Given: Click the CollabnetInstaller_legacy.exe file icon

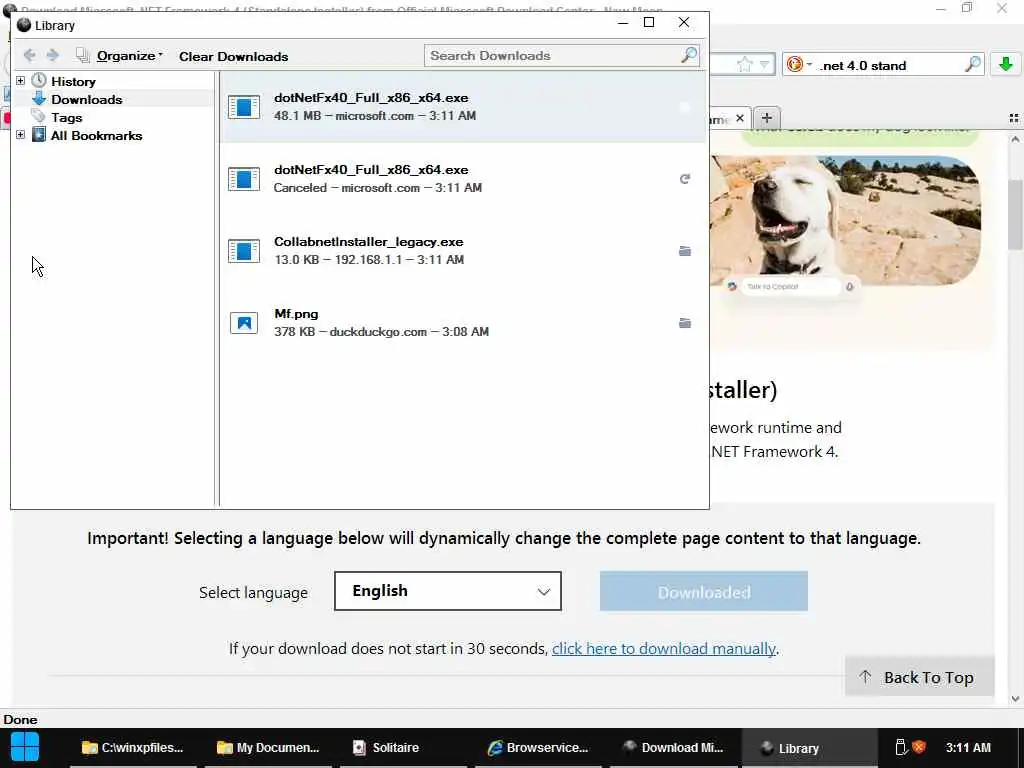Looking at the screenshot, I should [x=244, y=251].
